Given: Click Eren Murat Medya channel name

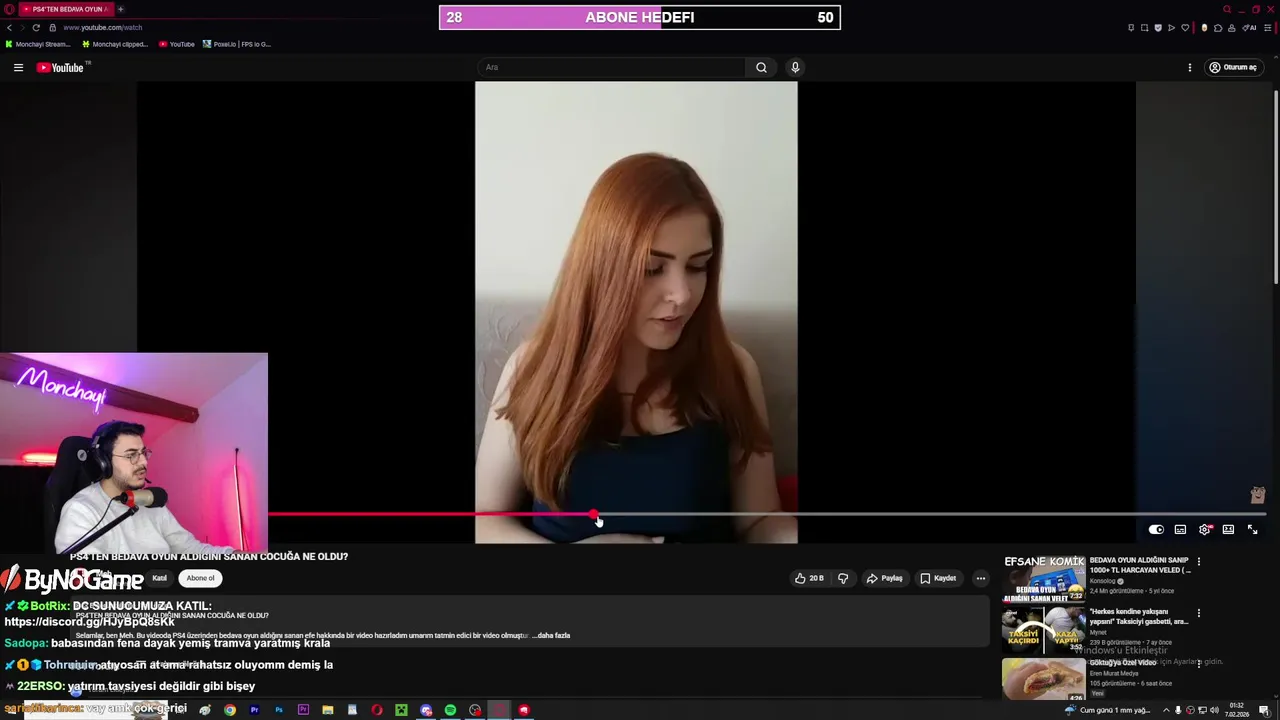Looking at the screenshot, I should click(1116, 673).
